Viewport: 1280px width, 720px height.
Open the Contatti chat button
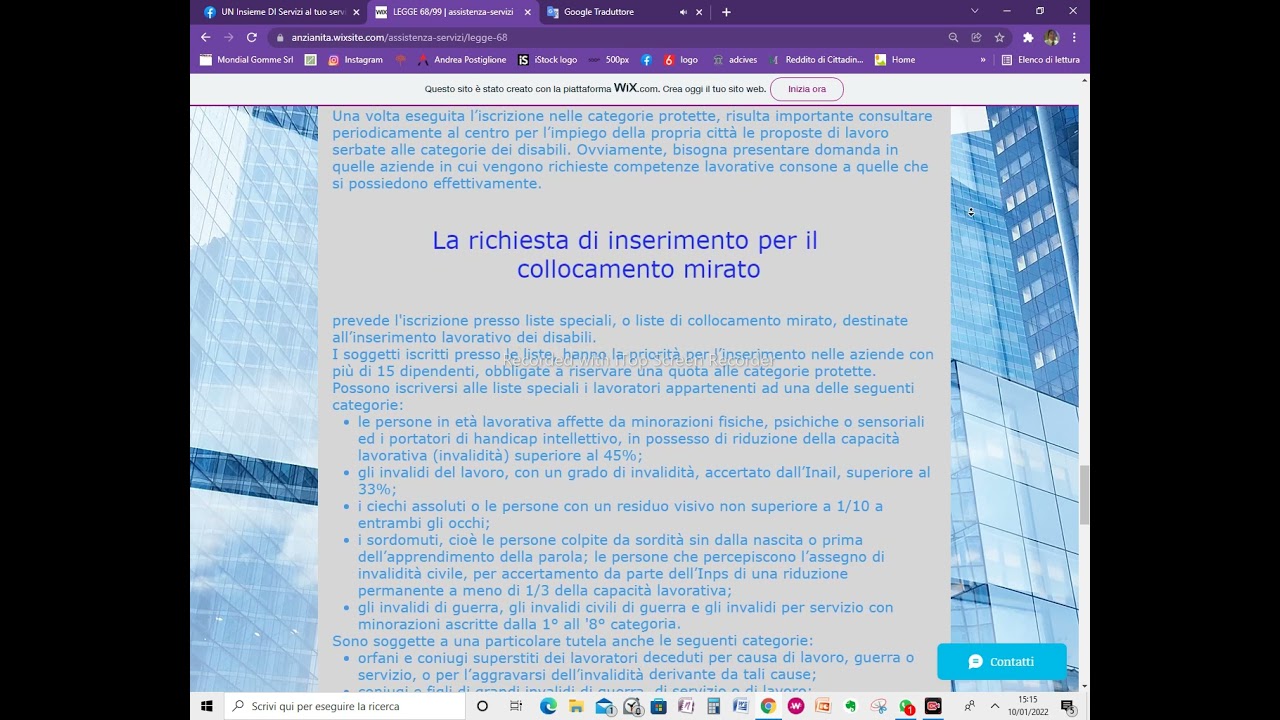tap(1002, 662)
